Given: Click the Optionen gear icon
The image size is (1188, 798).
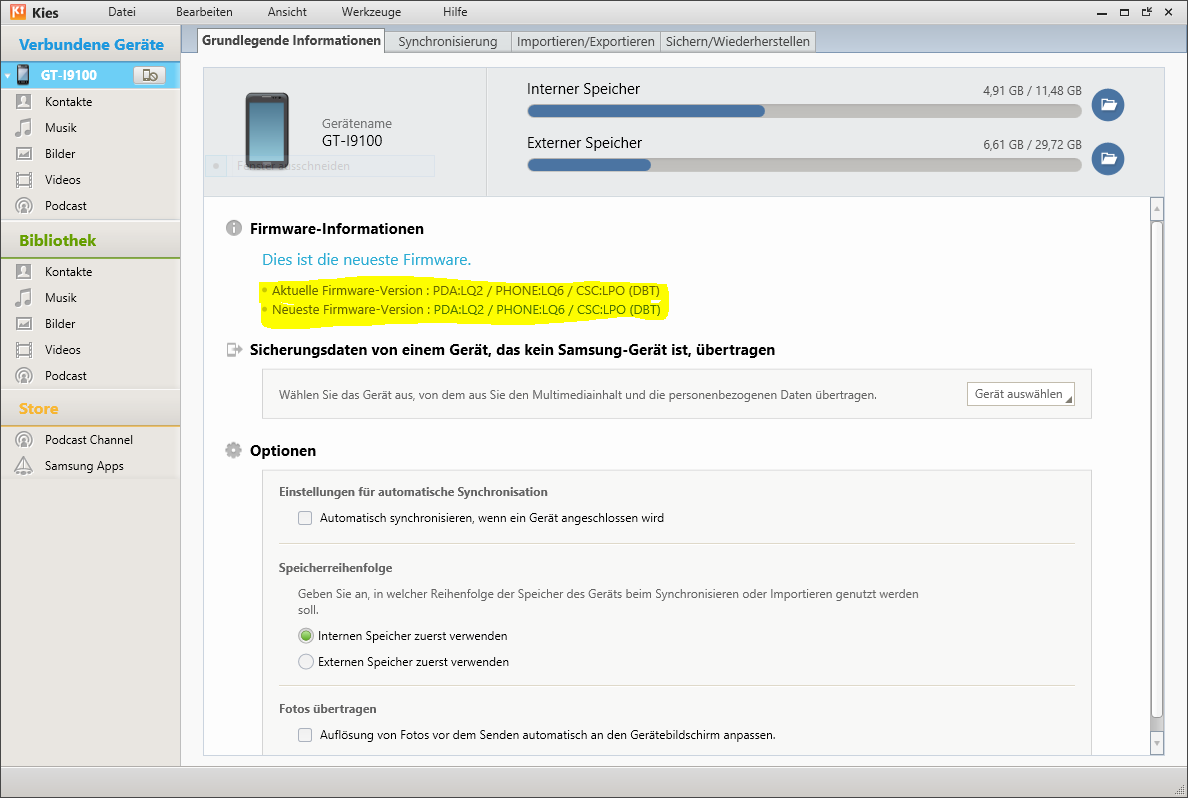Looking at the screenshot, I should pos(233,450).
